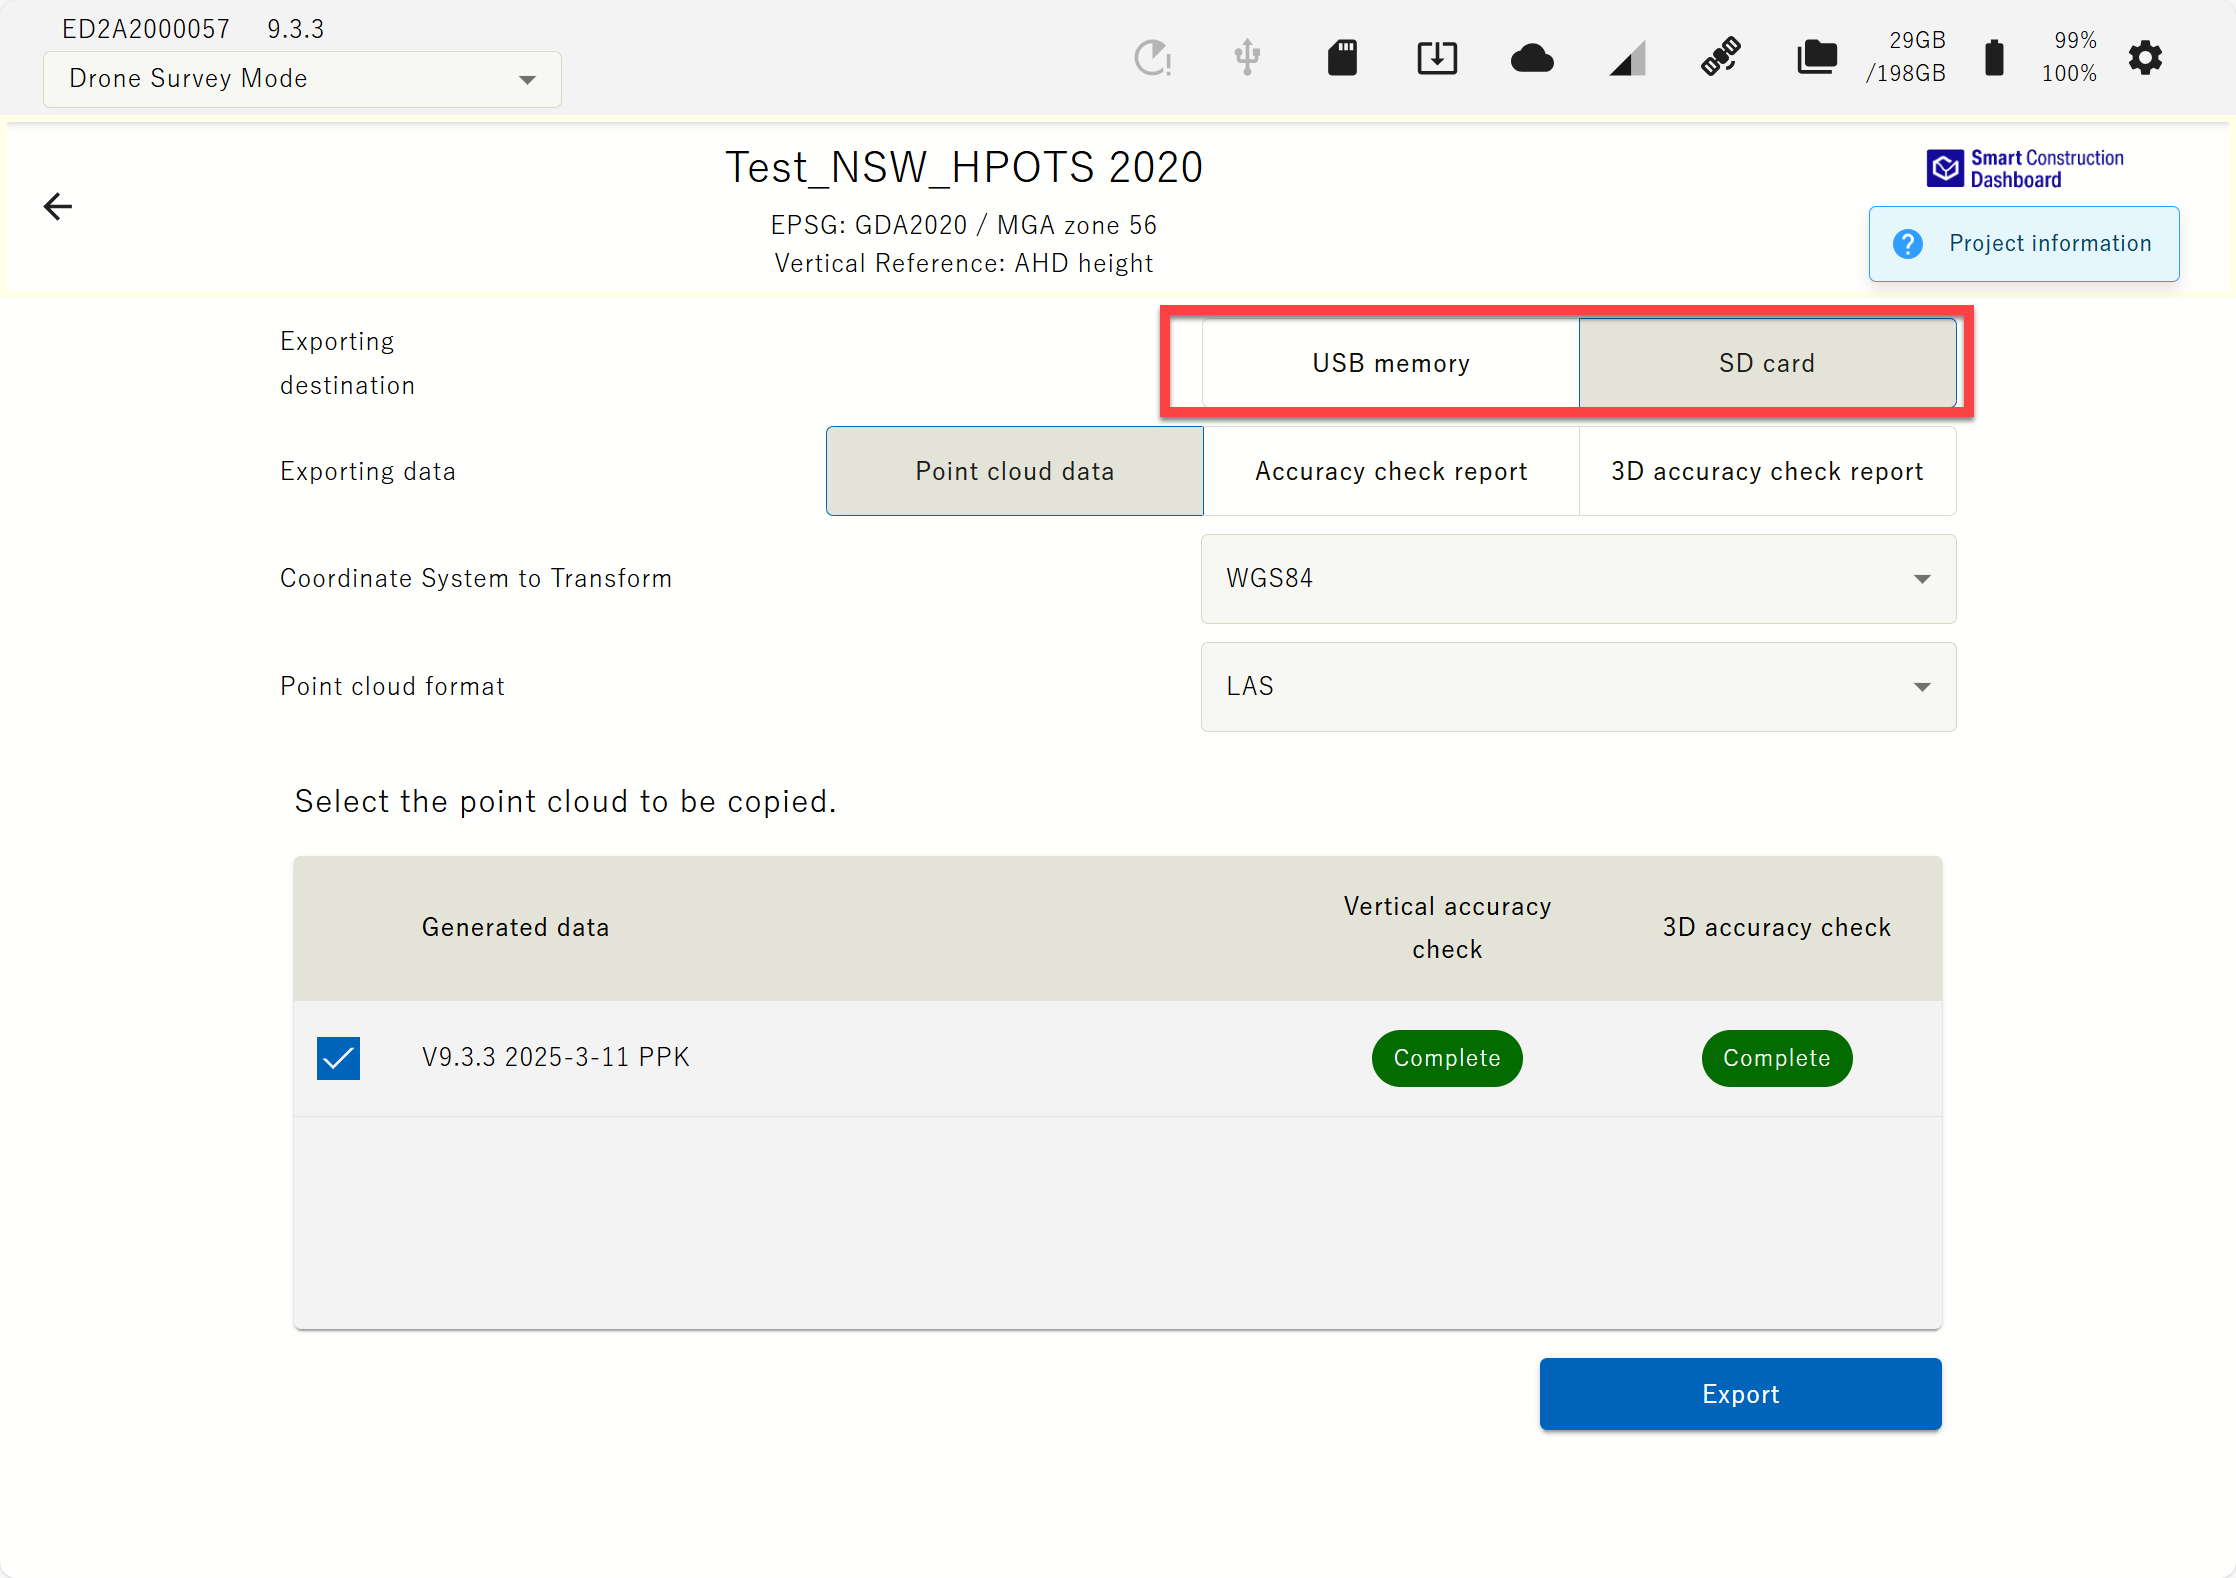2236x1578 pixels.
Task: Select SD card as export destination
Action: 1767,363
